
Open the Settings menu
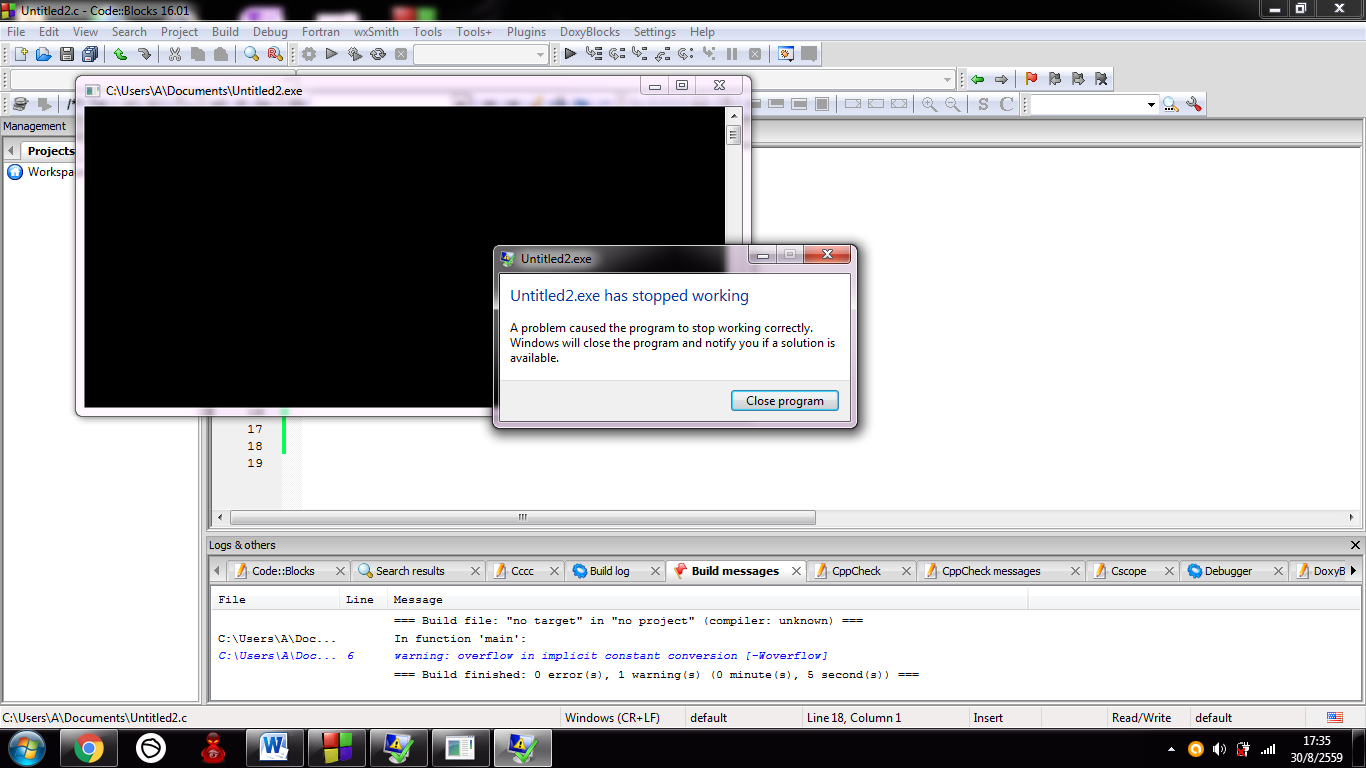pos(655,32)
